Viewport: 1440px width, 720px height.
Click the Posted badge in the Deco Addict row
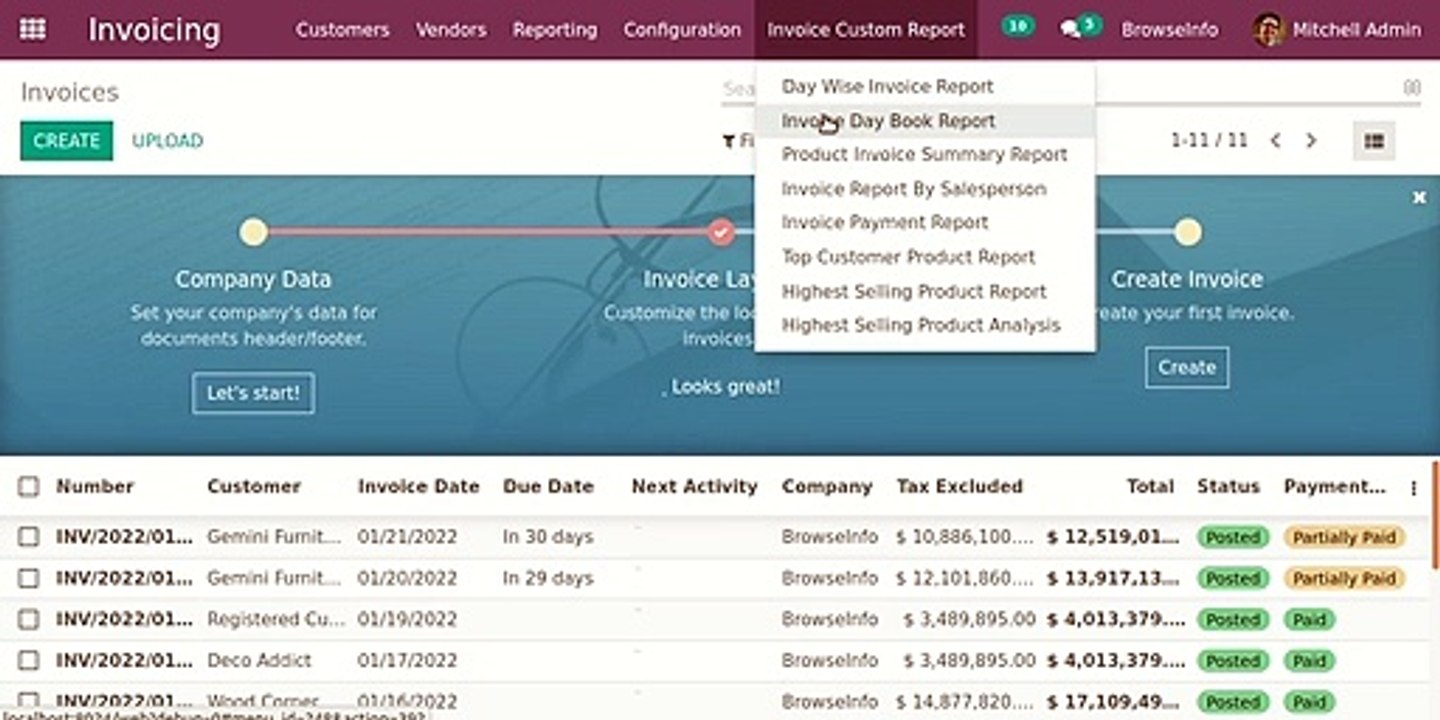[1232, 660]
